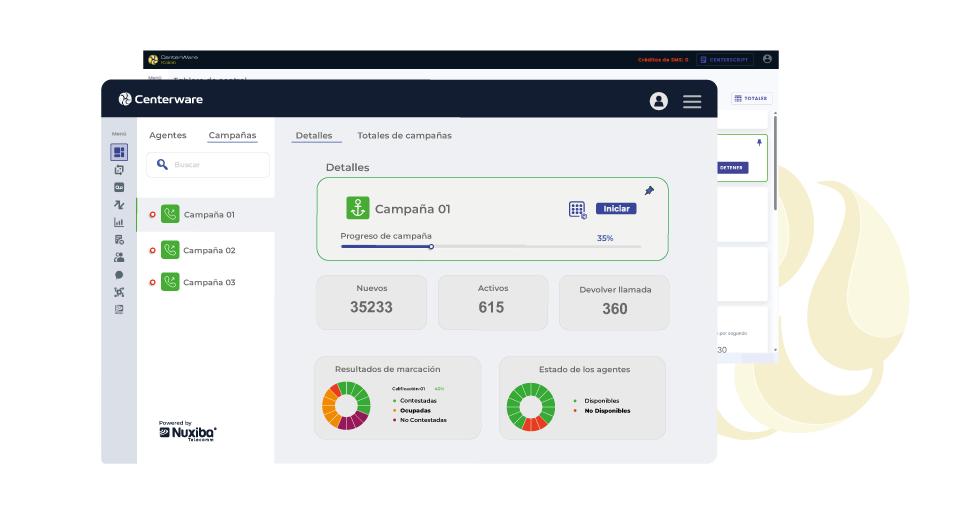Click the Nuxiba Telecom logo
Image resolution: width=978 pixels, height=526 pixels.
pyautogui.click(x=188, y=431)
